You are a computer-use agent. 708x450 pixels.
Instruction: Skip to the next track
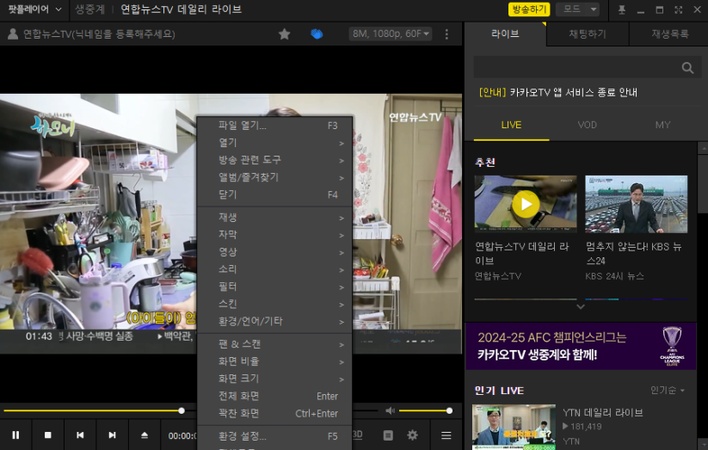[x=112, y=435]
